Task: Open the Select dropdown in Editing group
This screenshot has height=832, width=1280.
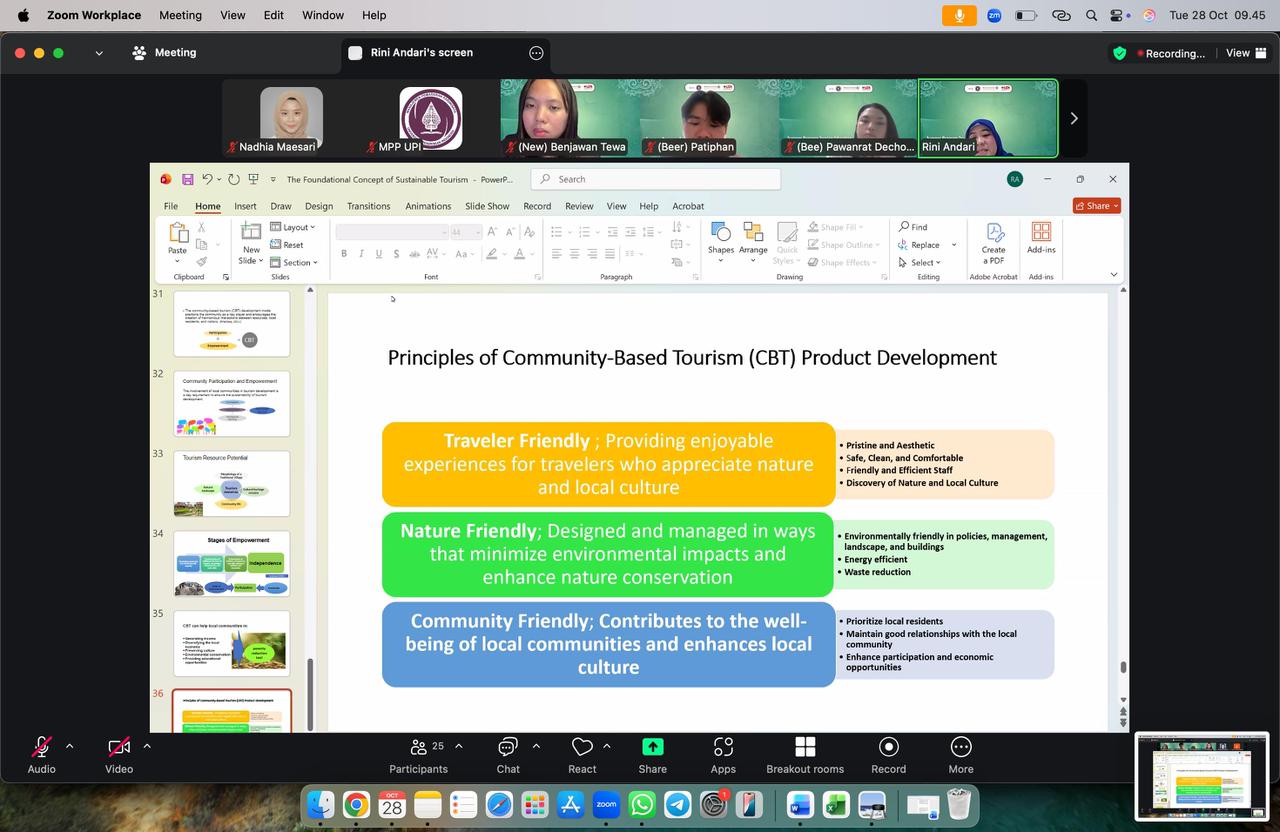Action: point(919,262)
